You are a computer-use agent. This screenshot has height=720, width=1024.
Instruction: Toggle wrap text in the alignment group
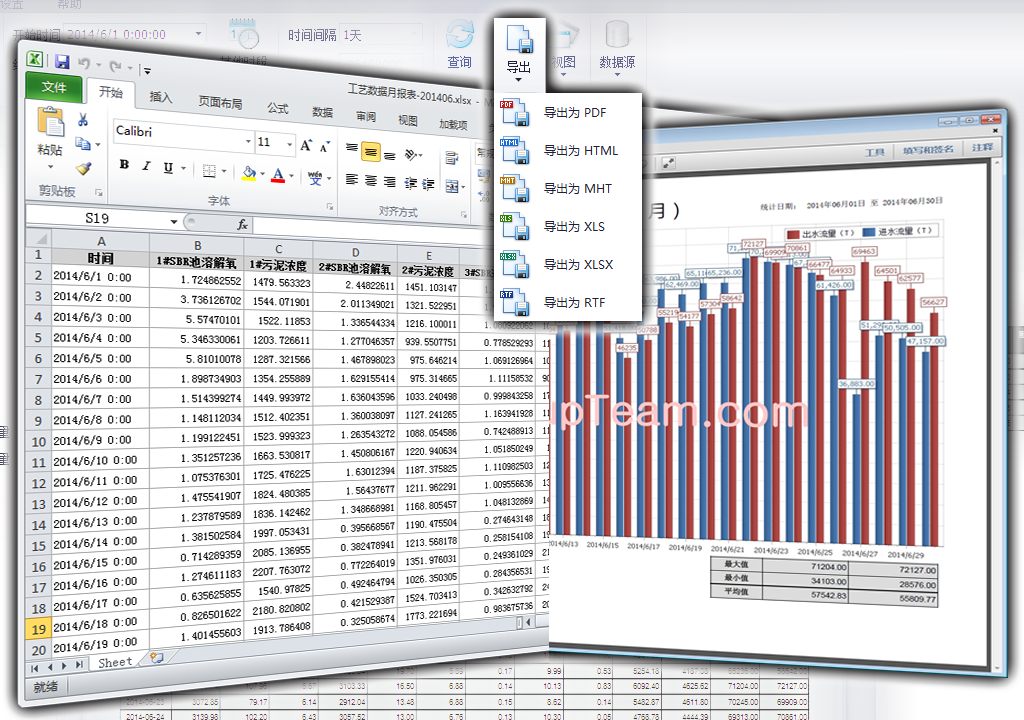click(x=451, y=158)
